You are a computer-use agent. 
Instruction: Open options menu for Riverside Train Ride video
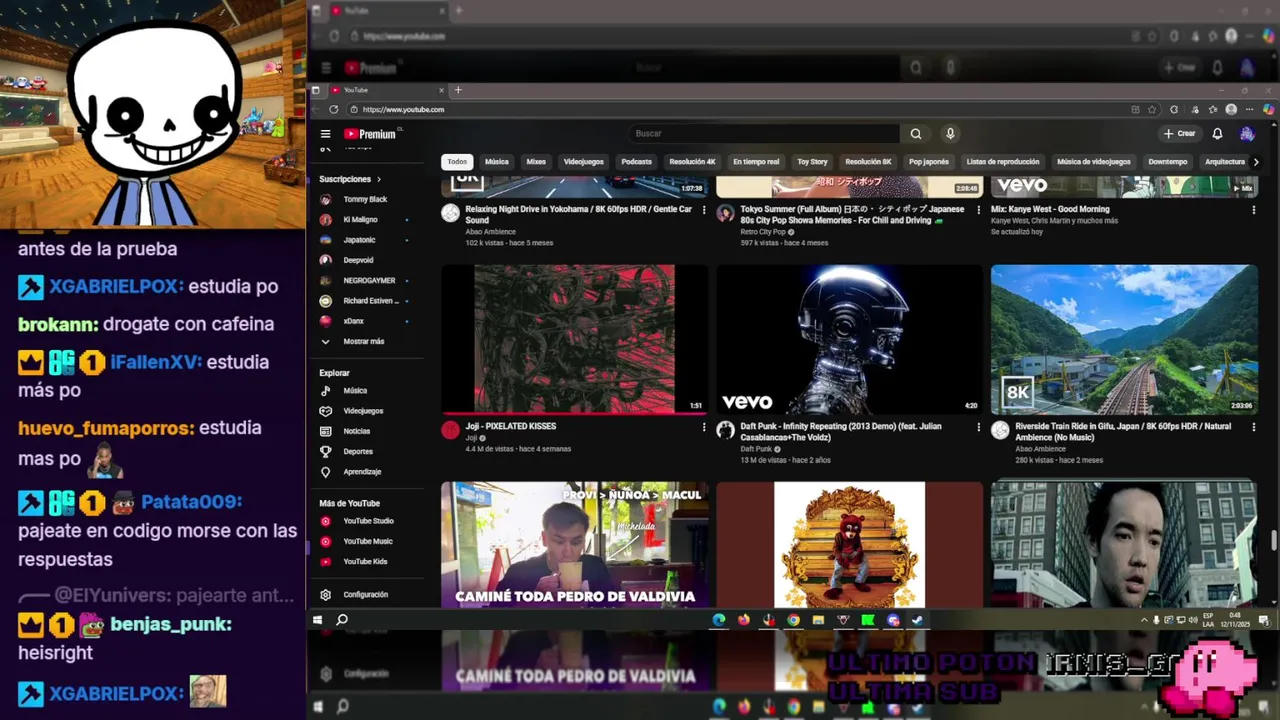point(1254,427)
